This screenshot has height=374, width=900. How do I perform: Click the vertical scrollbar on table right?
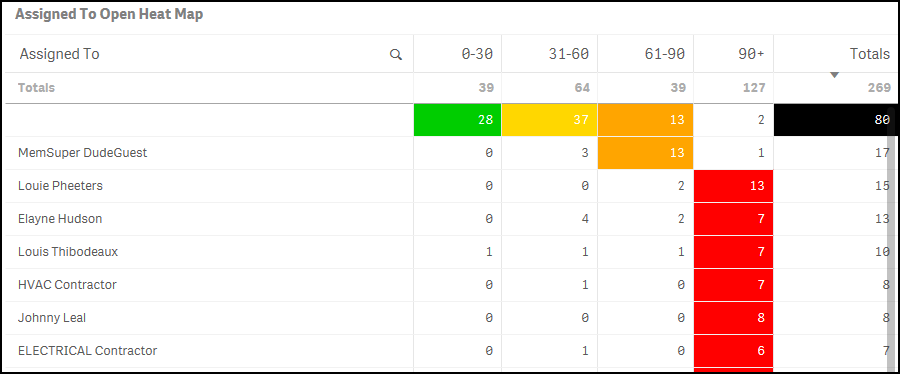(892, 238)
